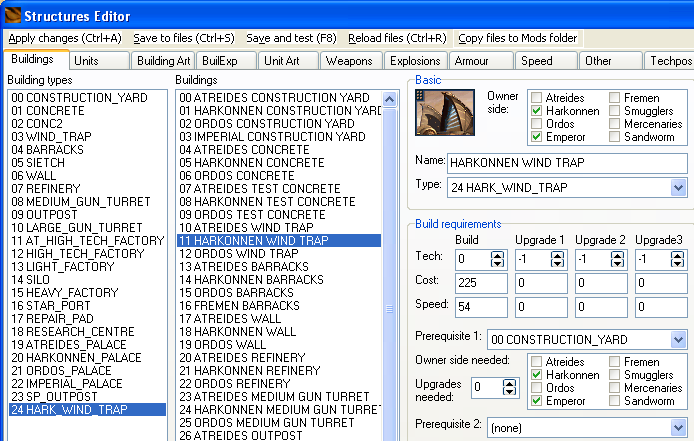
Task: Select 12 ORDOS WIND TRAP in Buildings
Action: pos(279,254)
